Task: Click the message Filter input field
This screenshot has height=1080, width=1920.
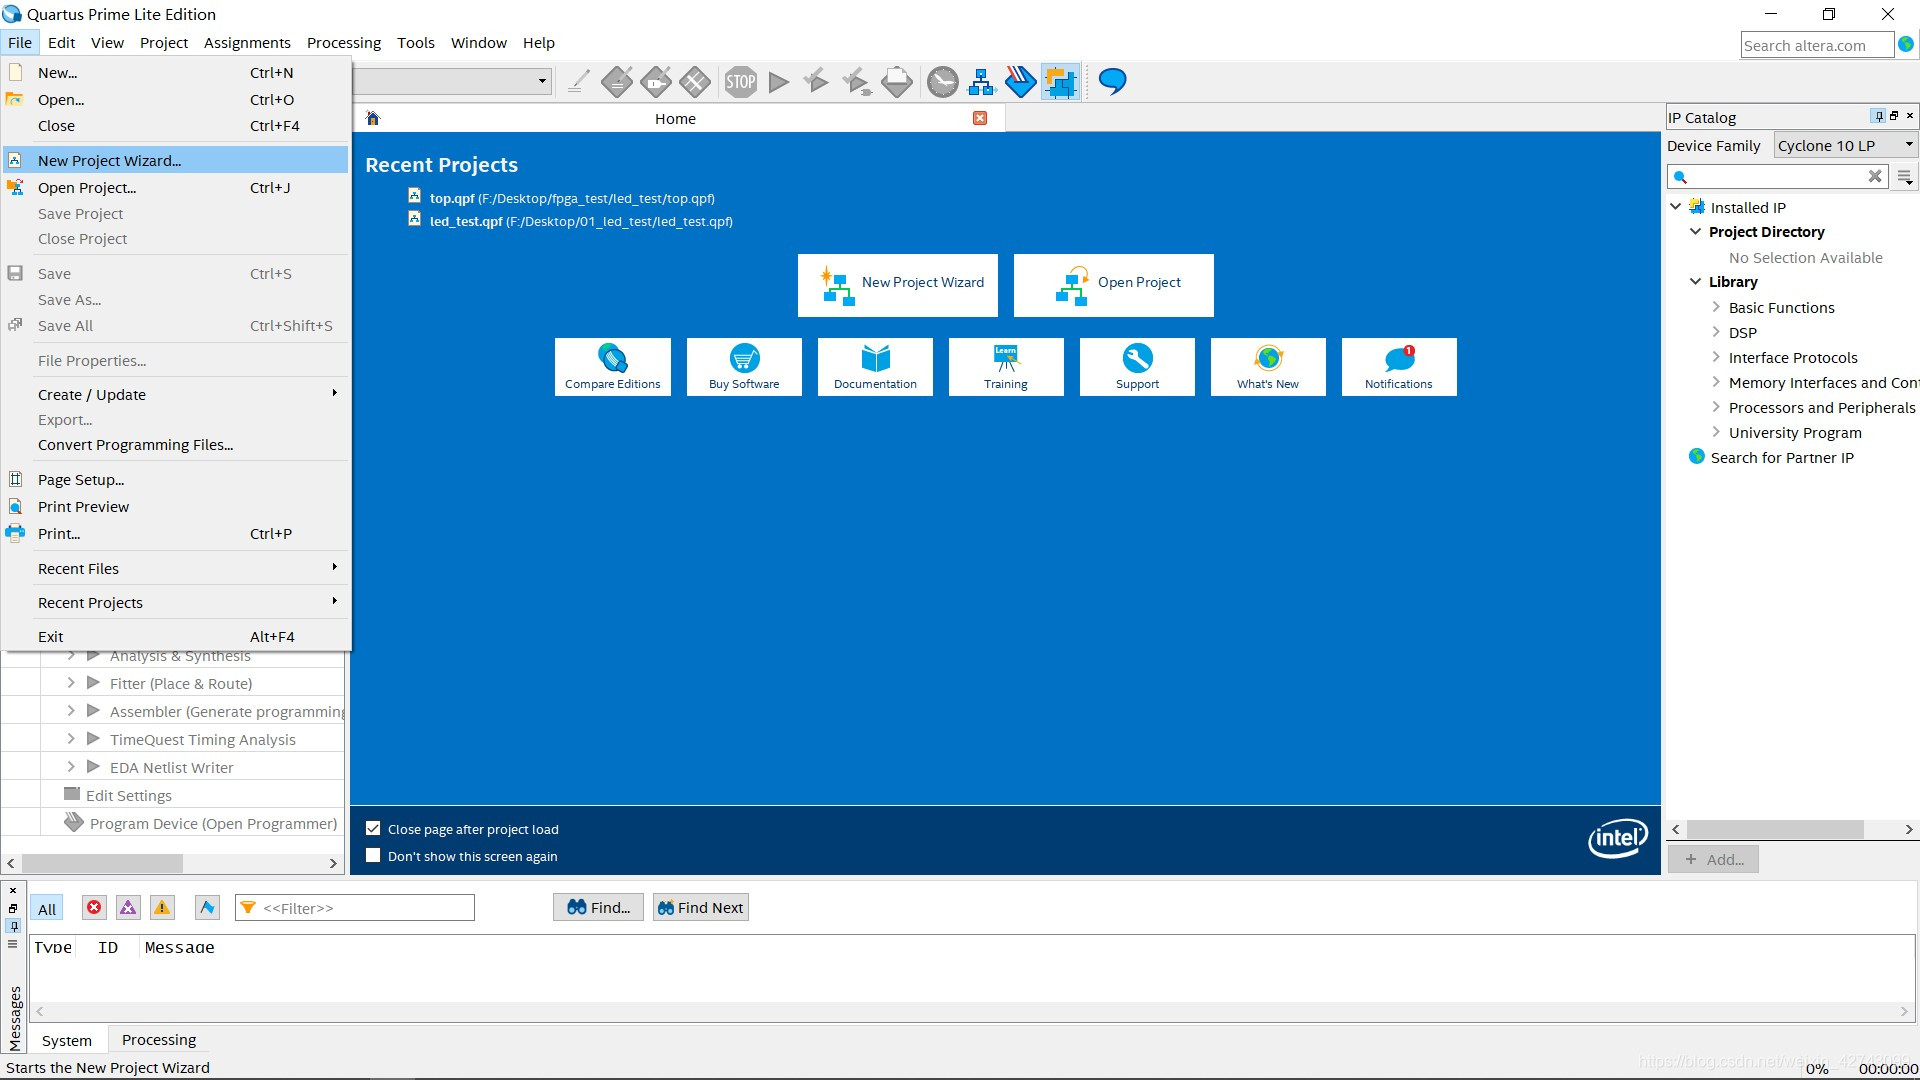Action: (x=360, y=908)
